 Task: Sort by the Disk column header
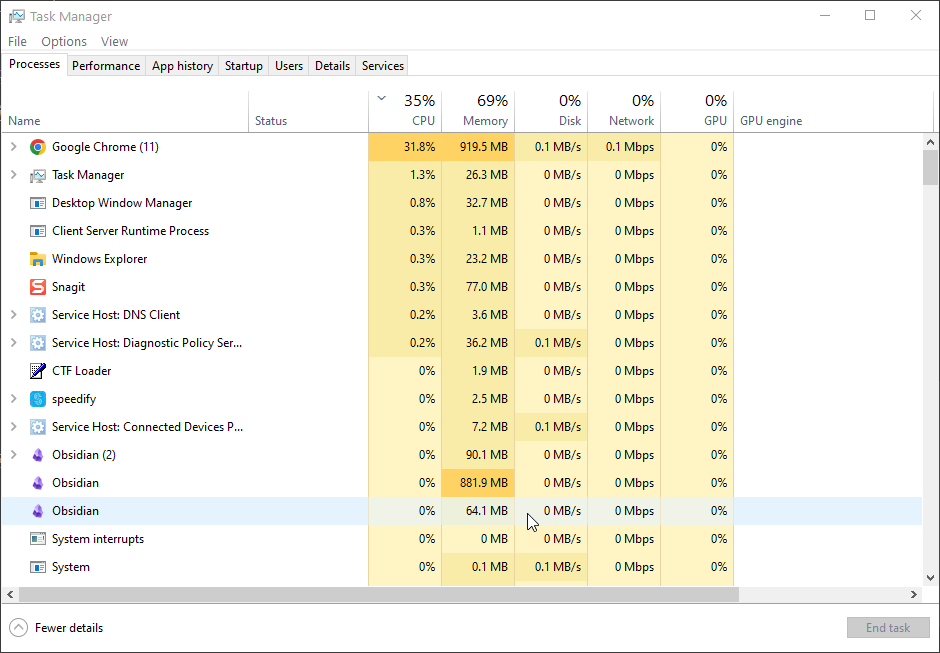(x=551, y=112)
